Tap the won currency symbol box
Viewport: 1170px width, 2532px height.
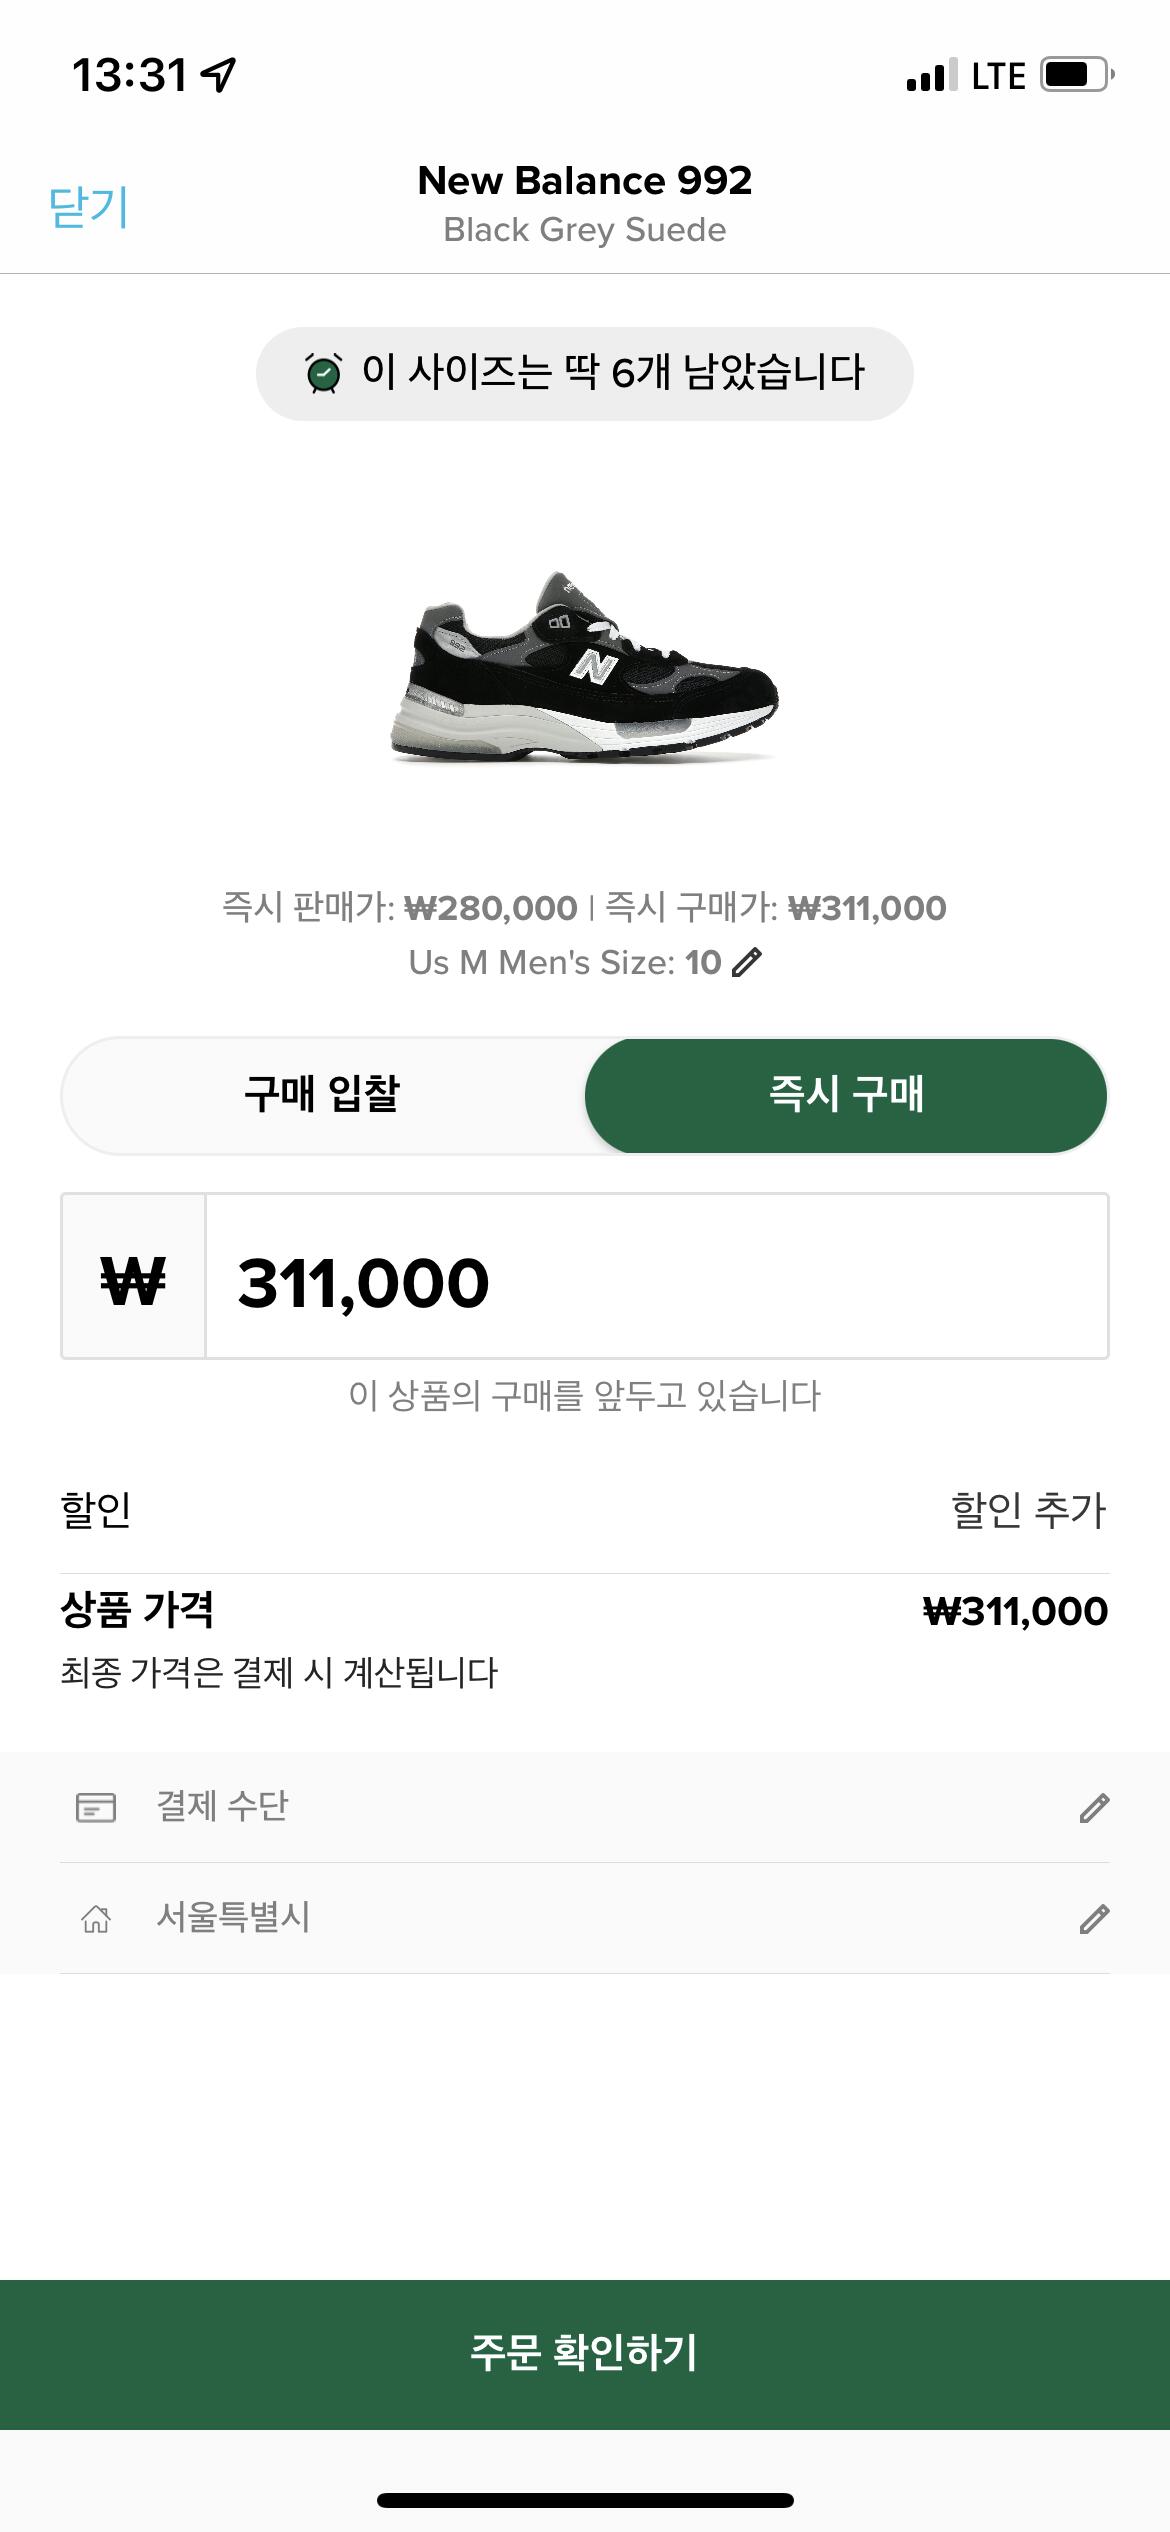tap(133, 1277)
